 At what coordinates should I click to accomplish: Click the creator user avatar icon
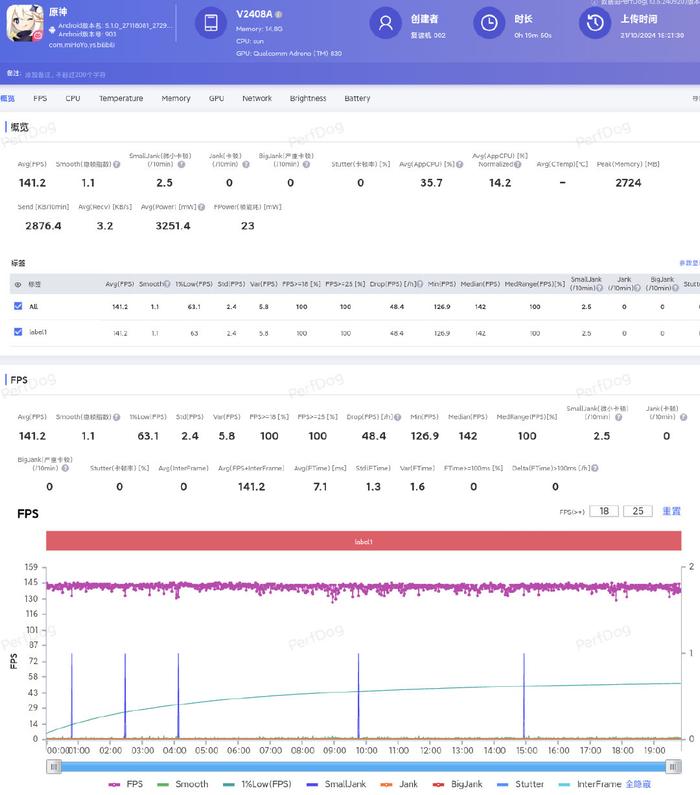(385, 24)
